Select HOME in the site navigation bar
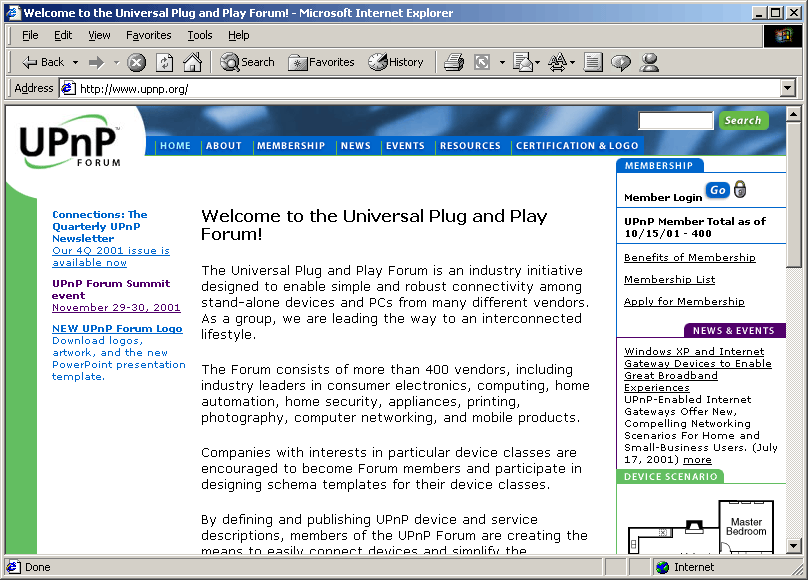Viewport: 808px width, 580px height. [175, 146]
